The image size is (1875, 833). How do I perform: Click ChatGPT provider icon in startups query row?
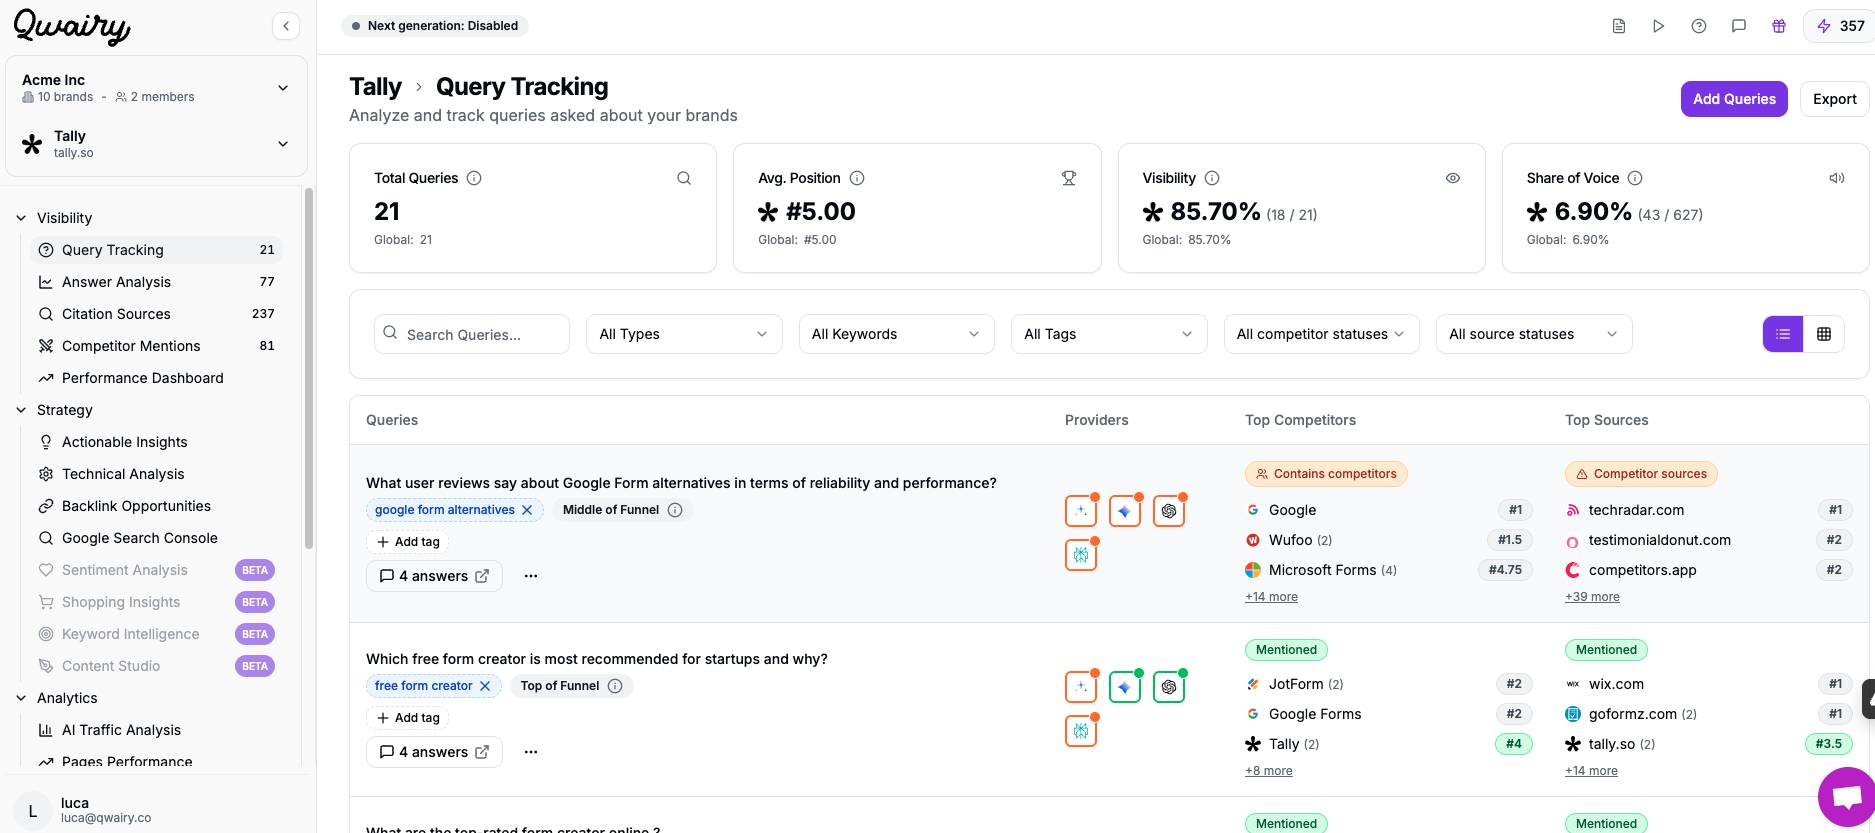tap(1169, 687)
